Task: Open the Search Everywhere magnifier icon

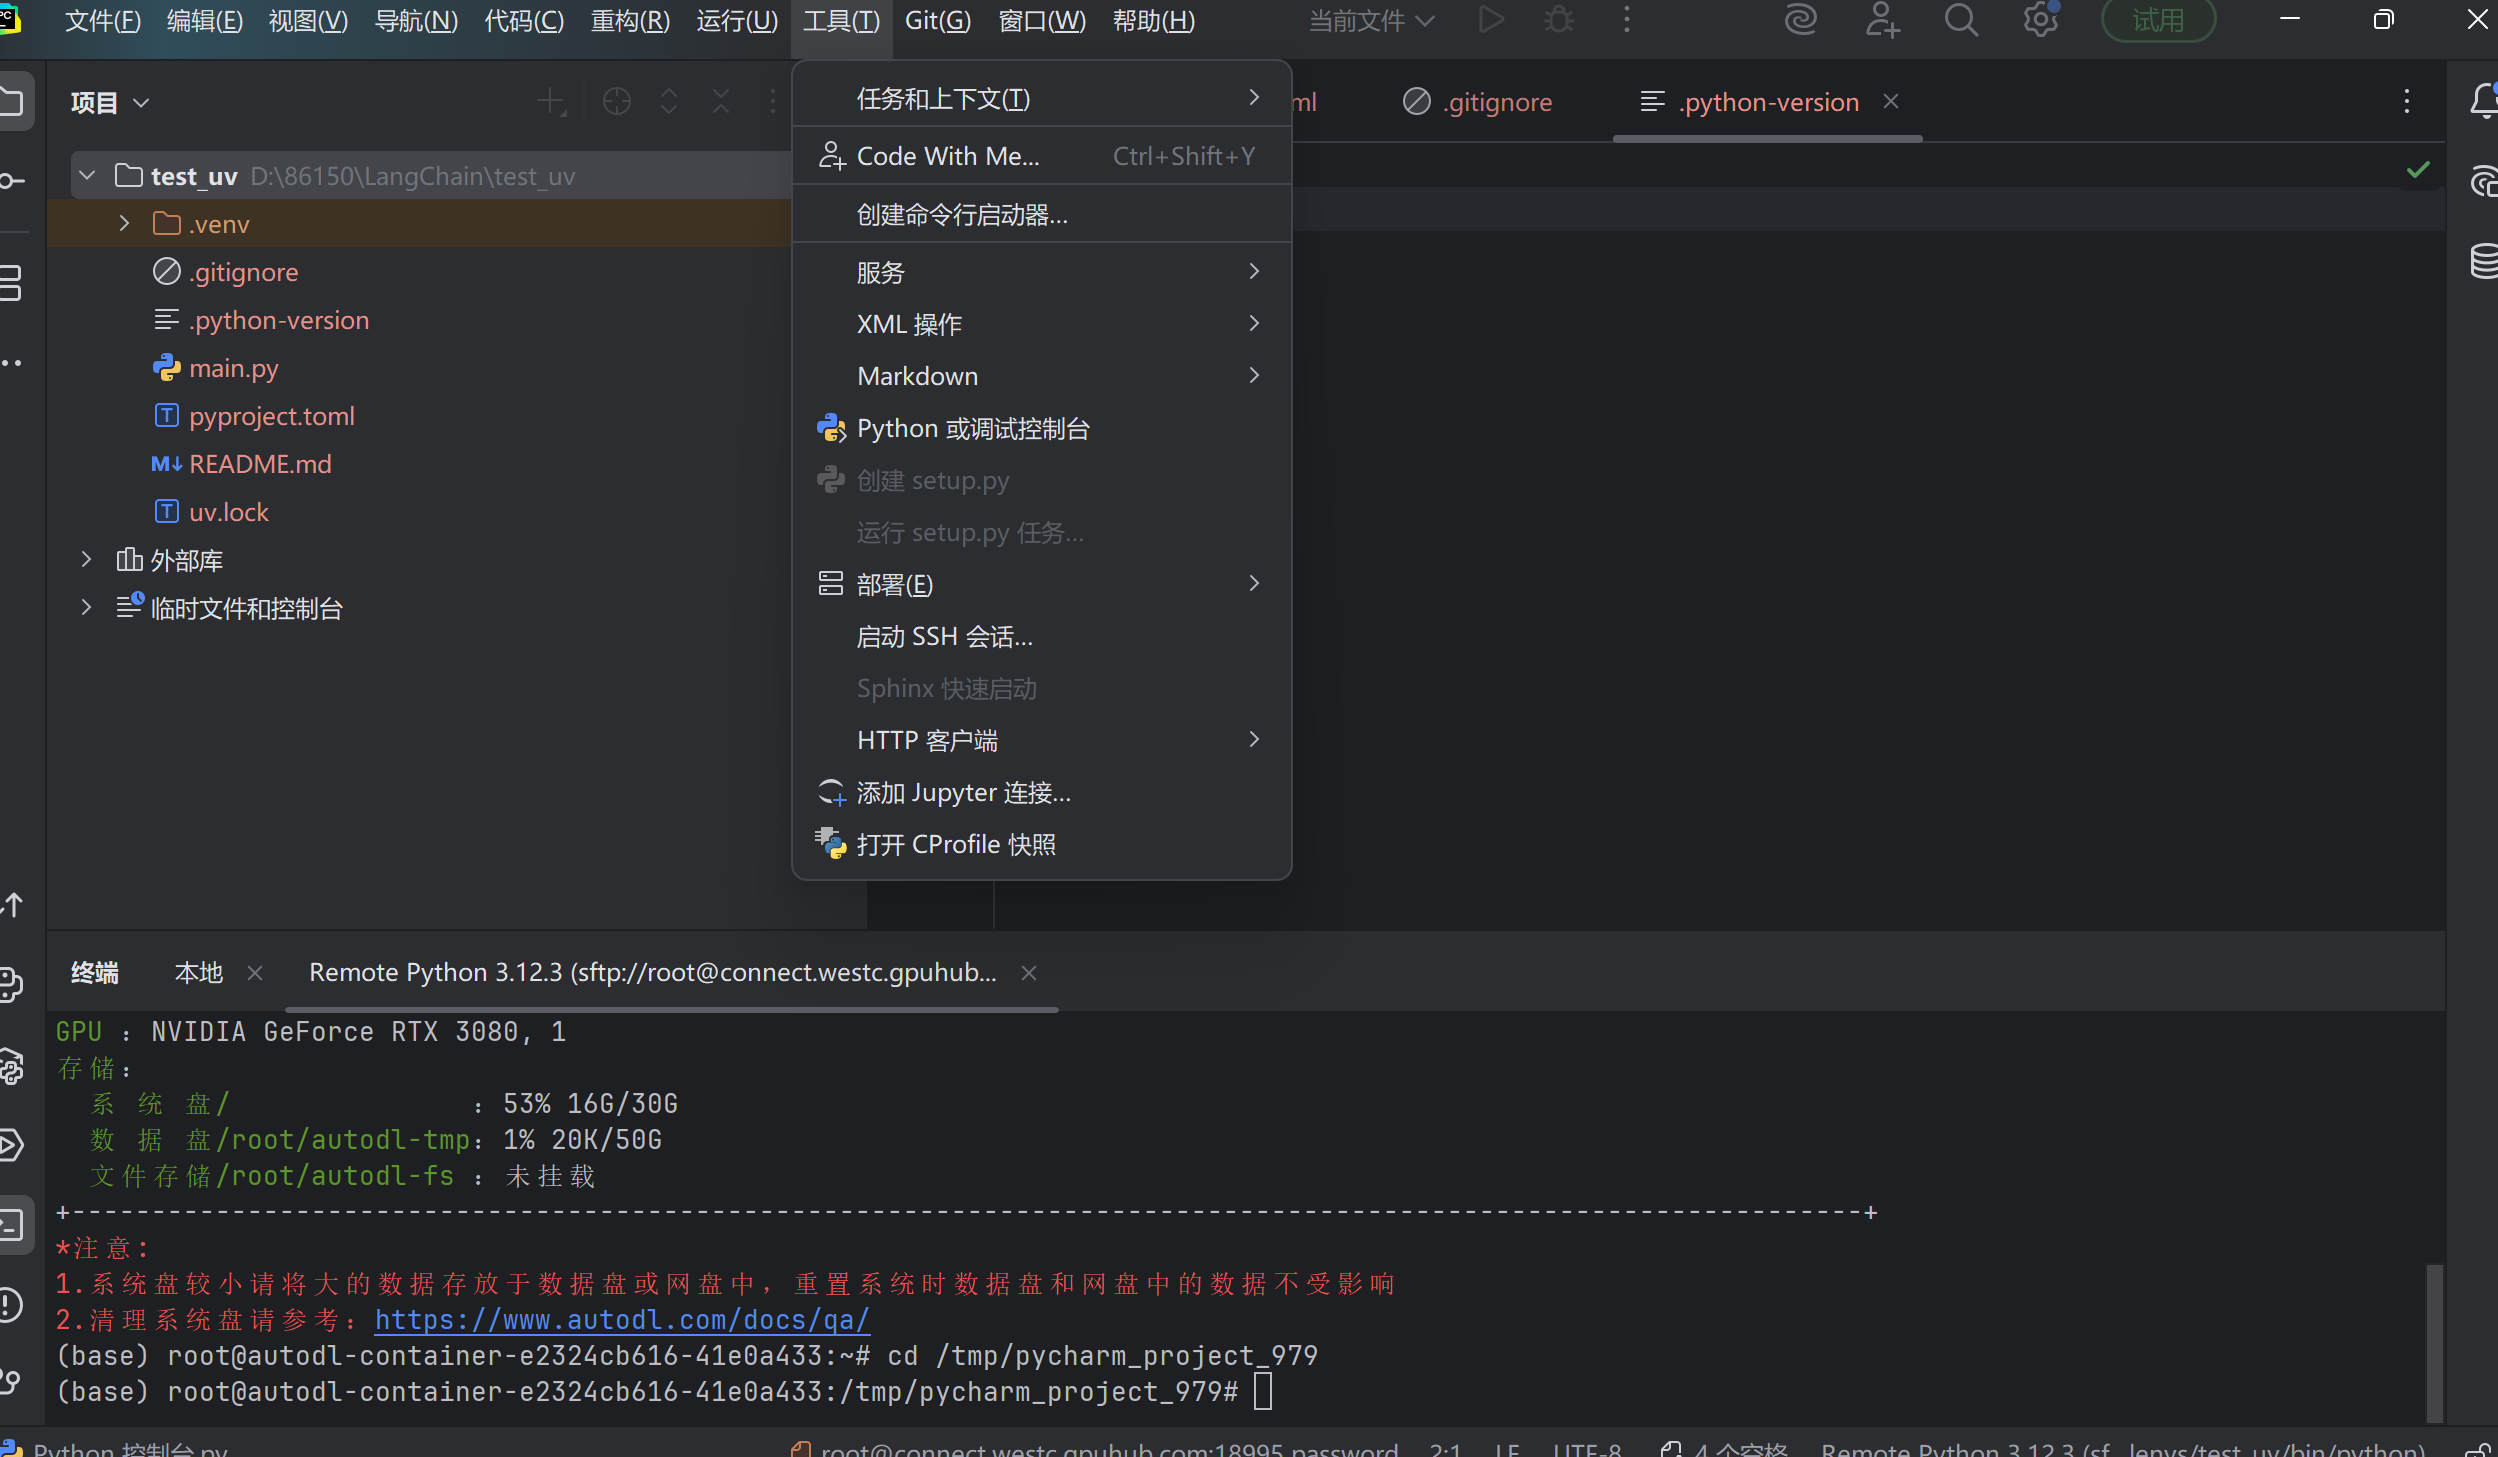Action: click(1961, 20)
